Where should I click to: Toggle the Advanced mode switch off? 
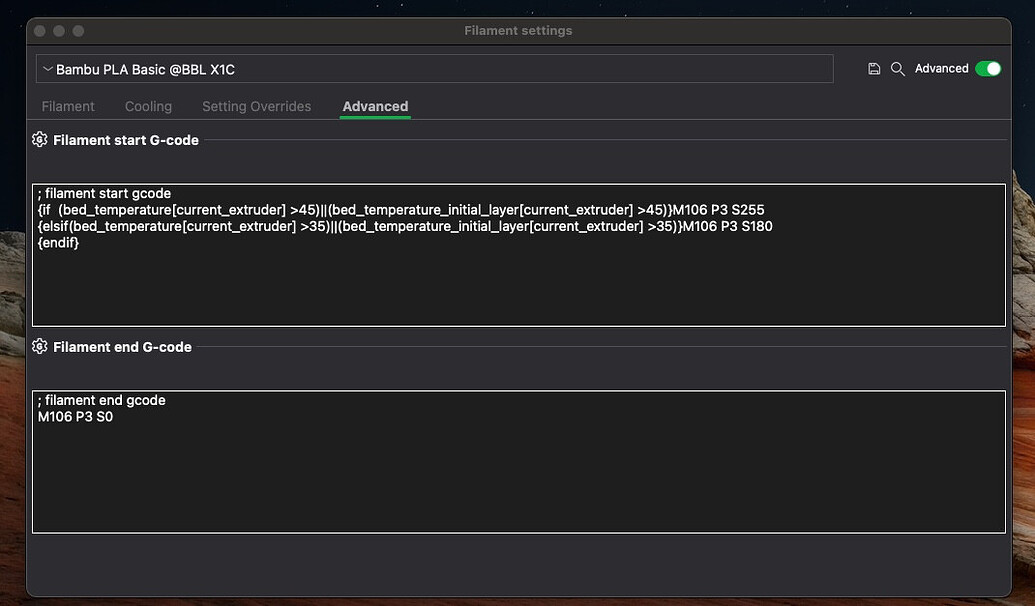[x=988, y=69]
